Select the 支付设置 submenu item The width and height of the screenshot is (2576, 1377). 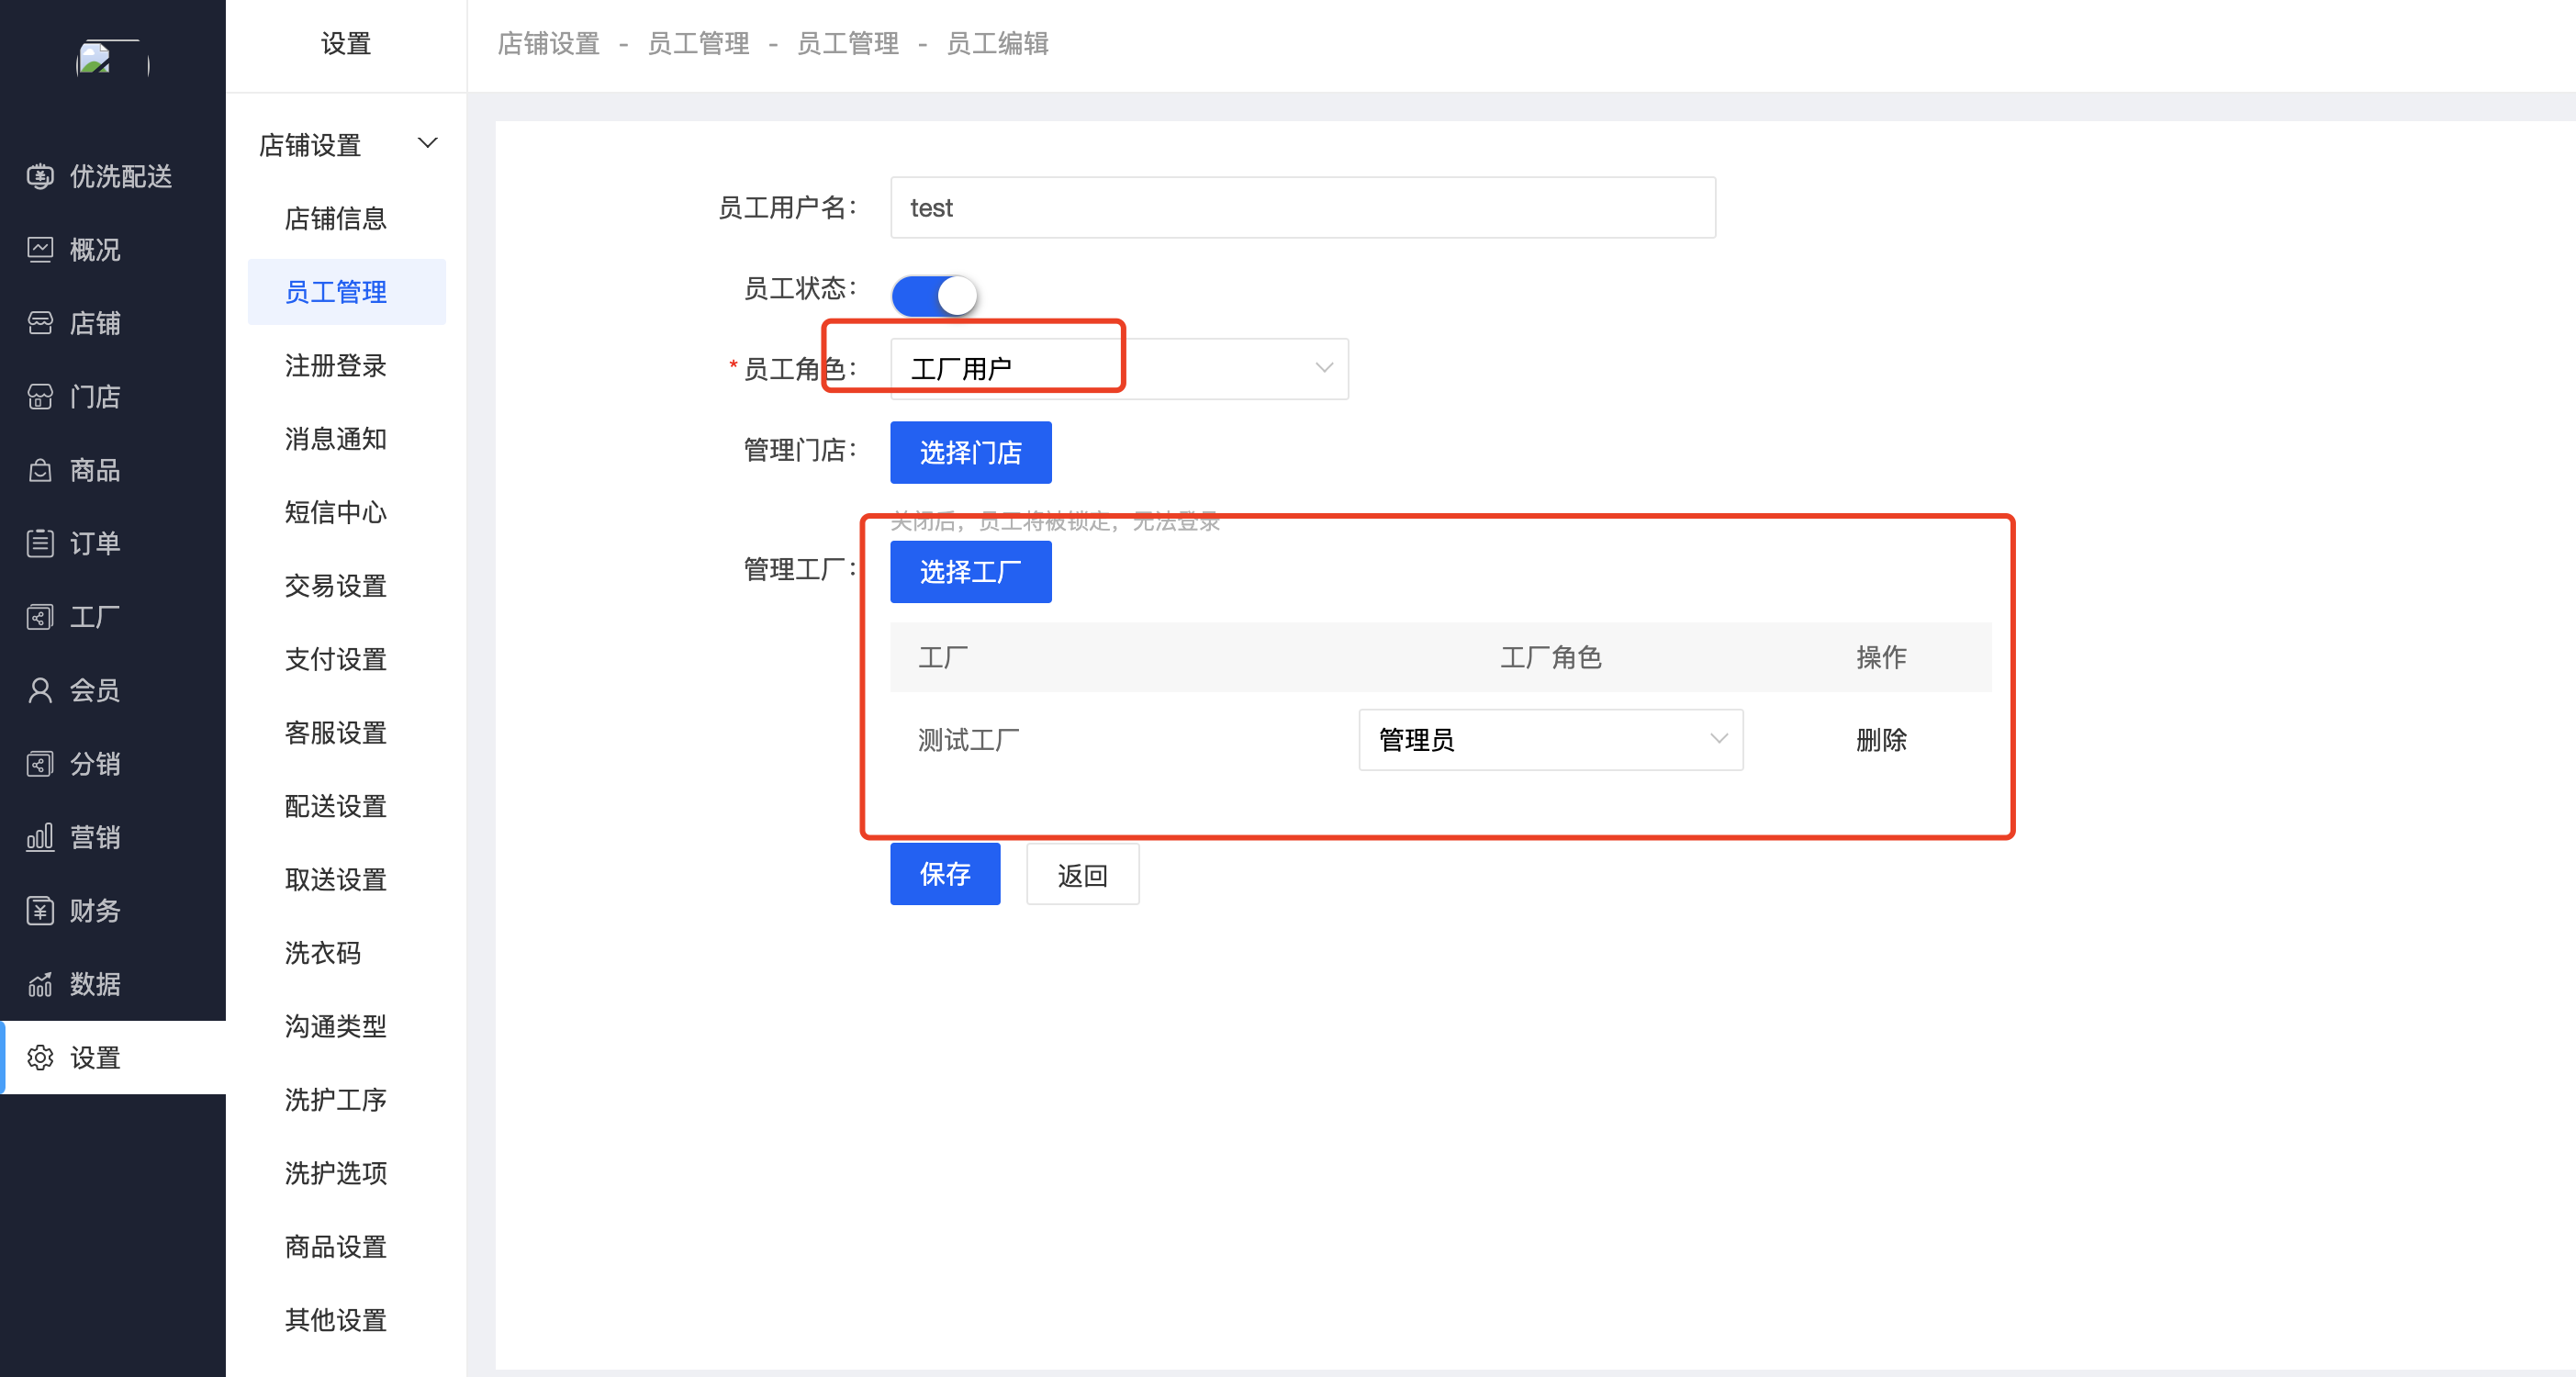click(335, 659)
